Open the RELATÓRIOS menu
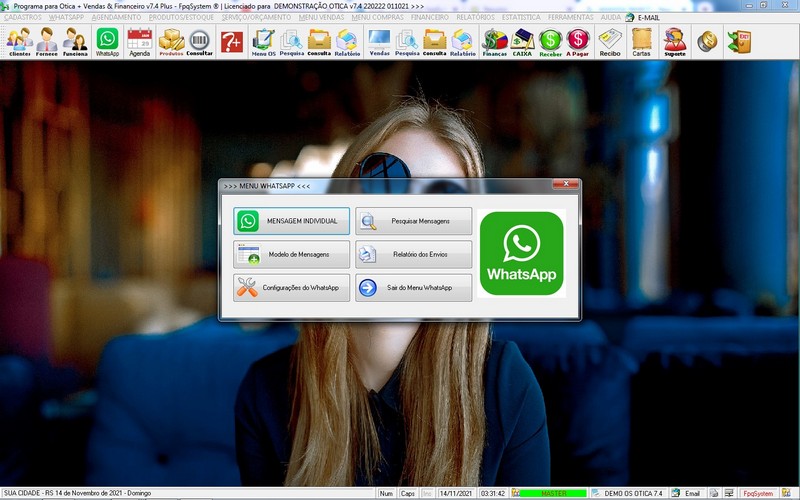This screenshot has height=500, width=800. pyautogui.click(x=476, y=17)
